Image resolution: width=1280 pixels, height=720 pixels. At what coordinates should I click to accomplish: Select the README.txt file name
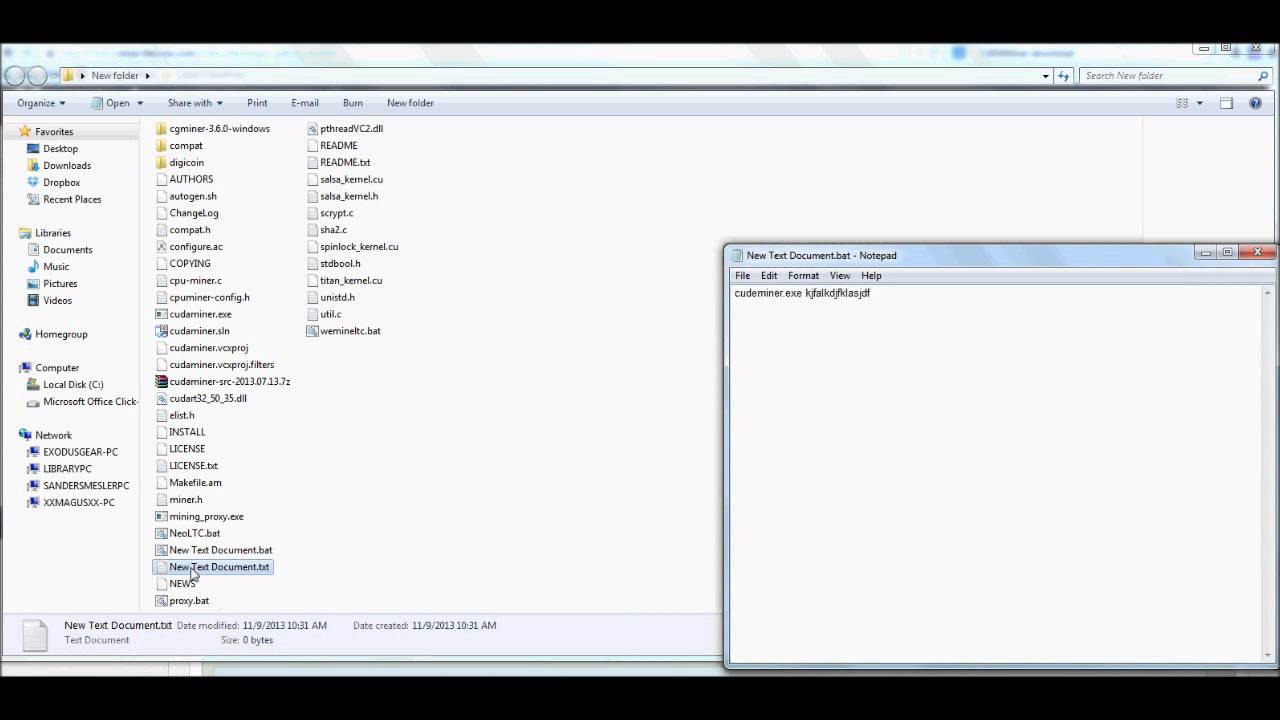pos(345,162)
